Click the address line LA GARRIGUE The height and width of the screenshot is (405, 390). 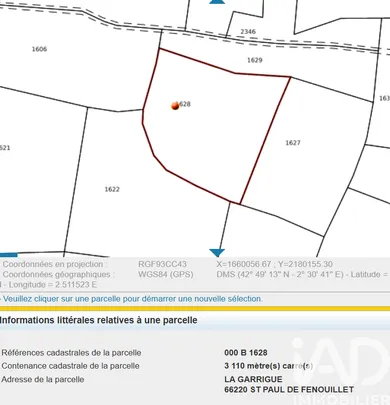point(253,379)
